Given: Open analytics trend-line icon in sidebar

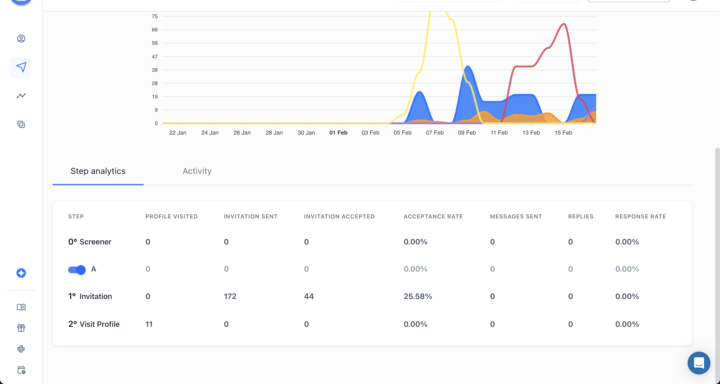Looking at the screenshot, I should (21, 96).
